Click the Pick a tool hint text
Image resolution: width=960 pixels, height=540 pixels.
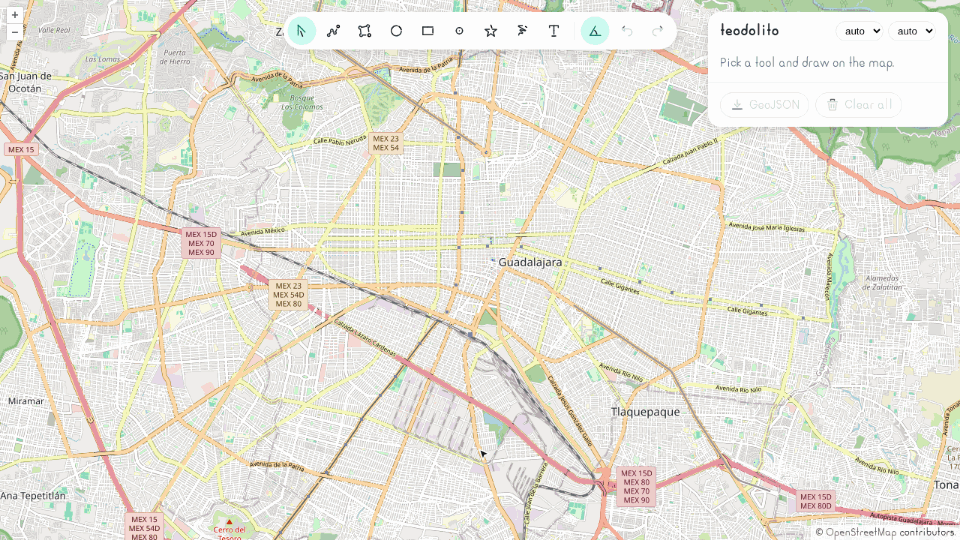tap(807, 62)
